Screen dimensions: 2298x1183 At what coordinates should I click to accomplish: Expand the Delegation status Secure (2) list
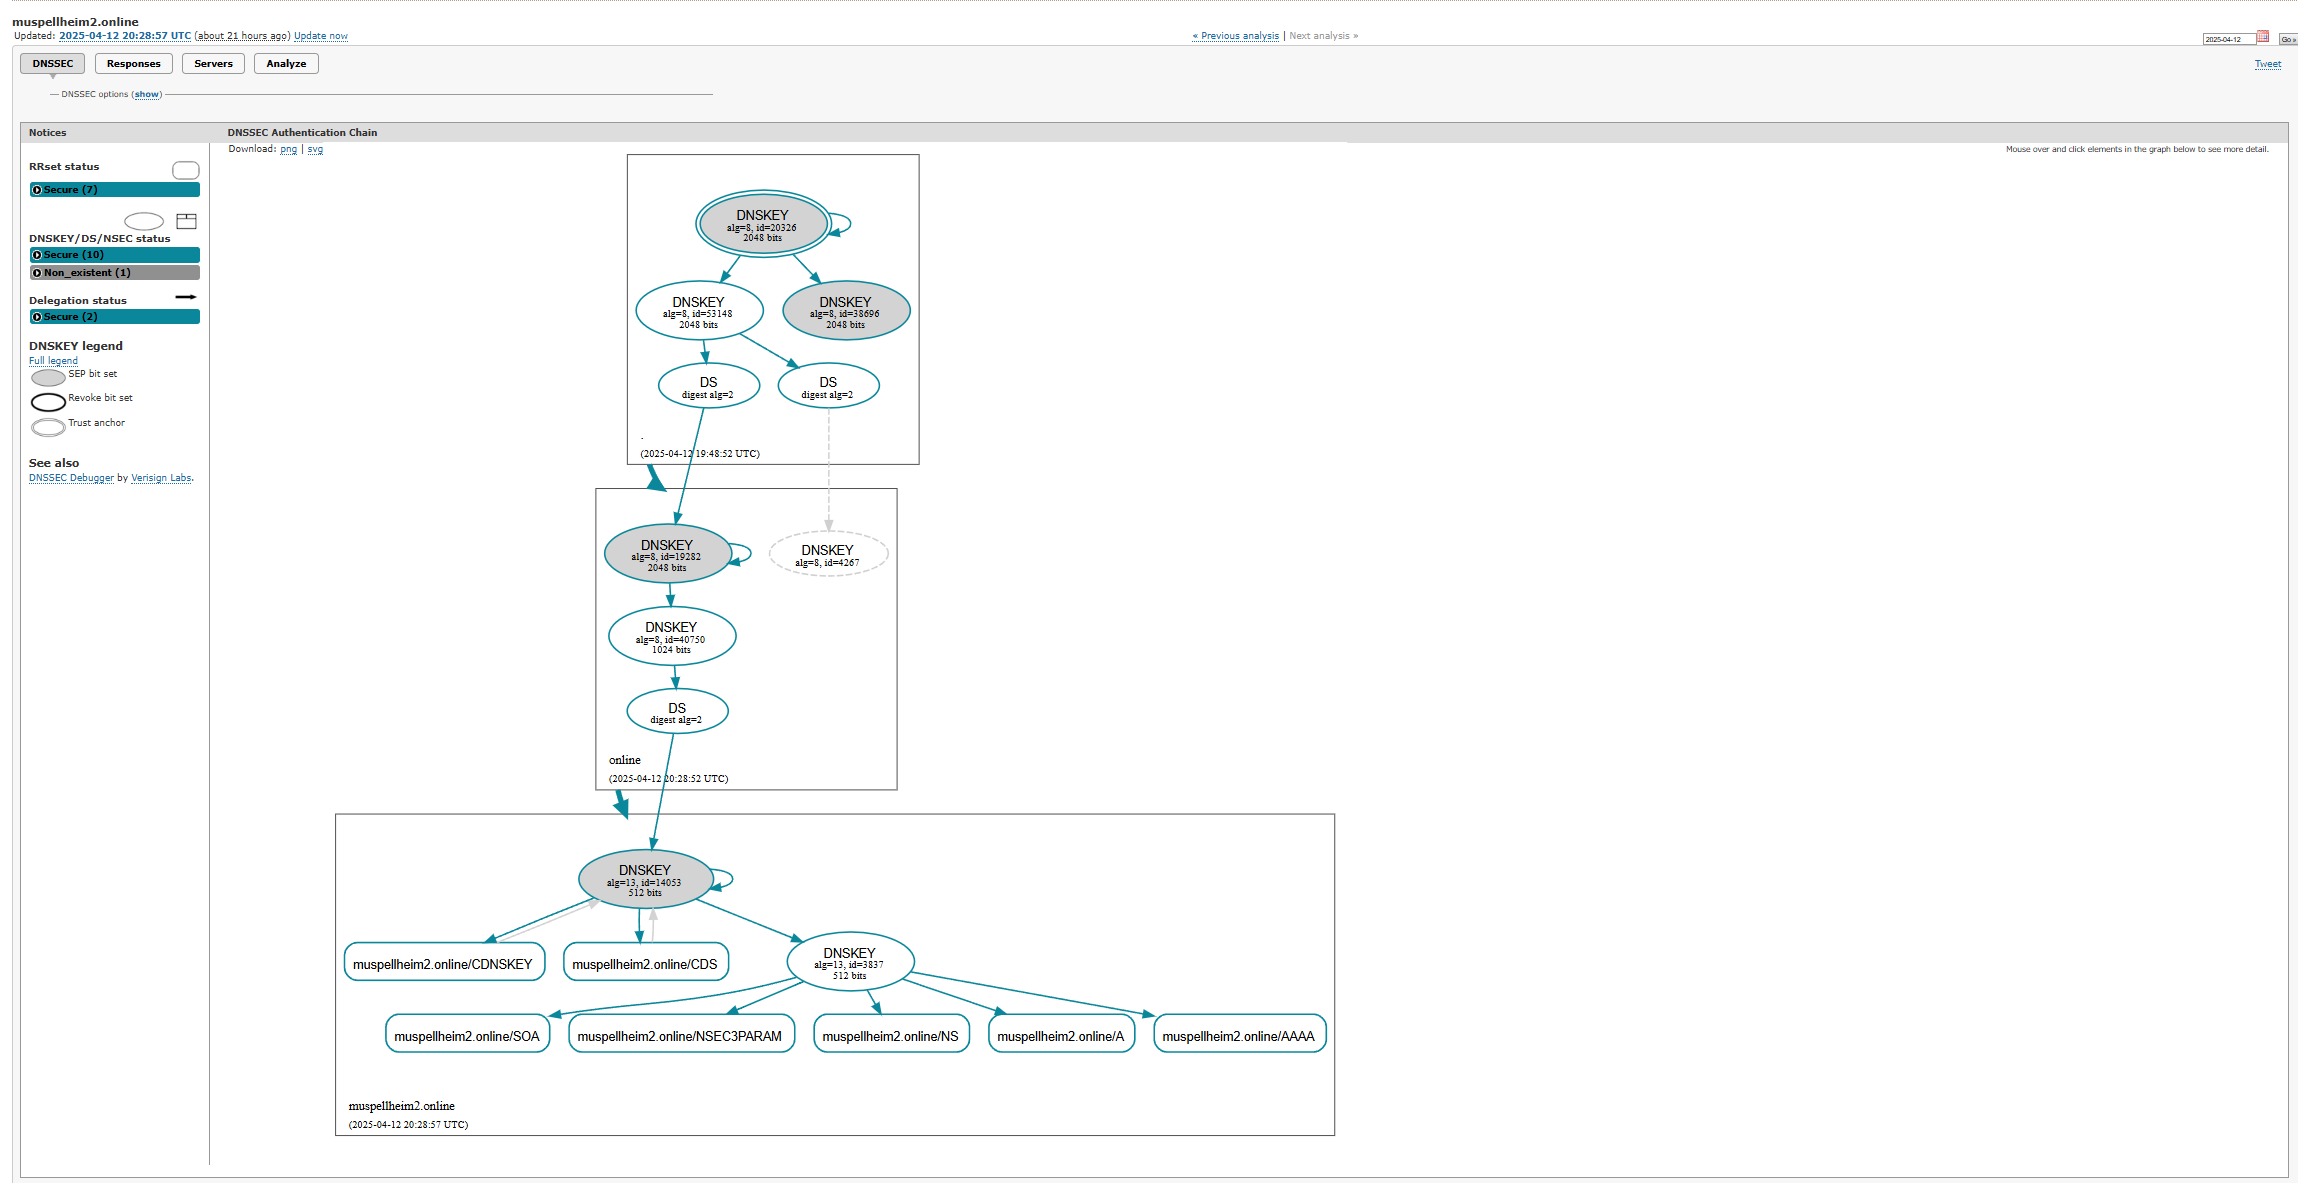pos(114,317)
